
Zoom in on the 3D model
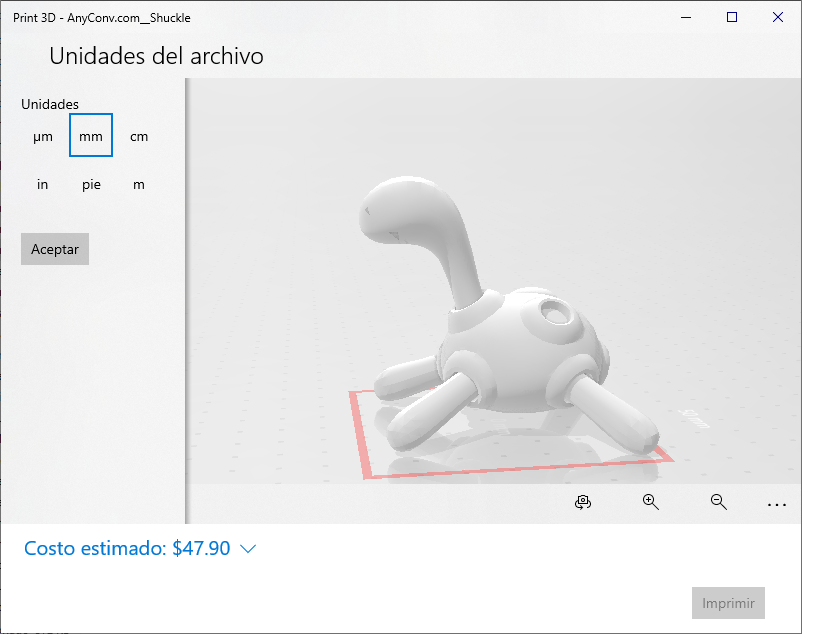pos(650,502)
